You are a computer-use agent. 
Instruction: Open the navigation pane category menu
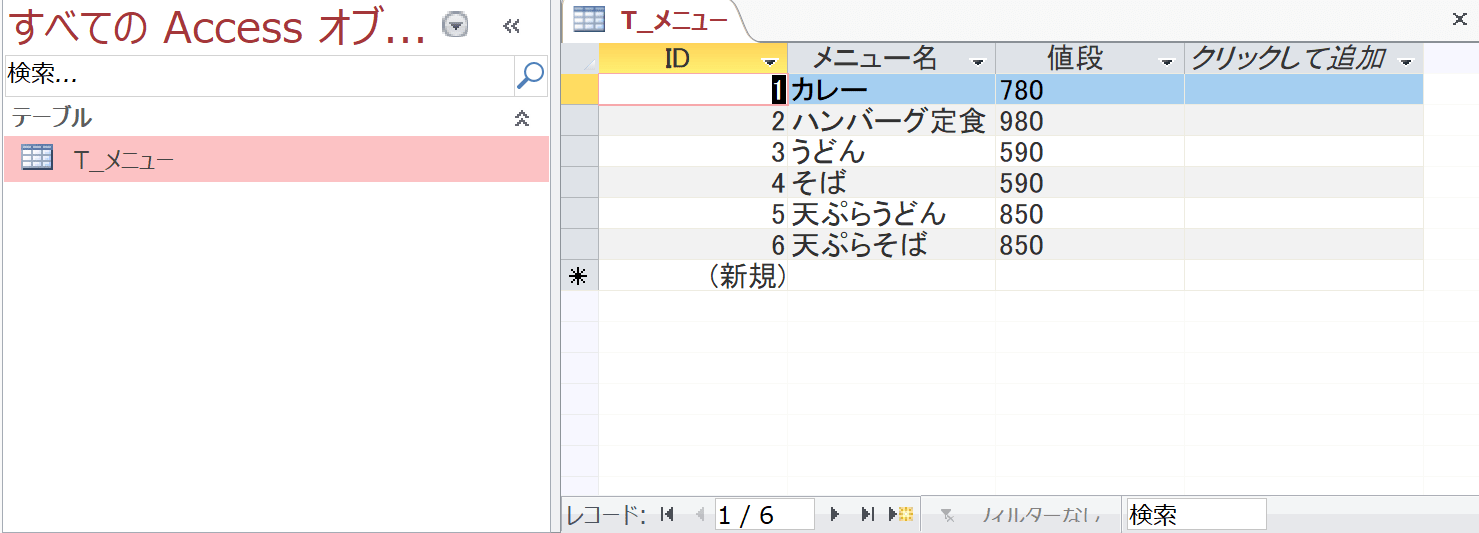tap(455, 26)
